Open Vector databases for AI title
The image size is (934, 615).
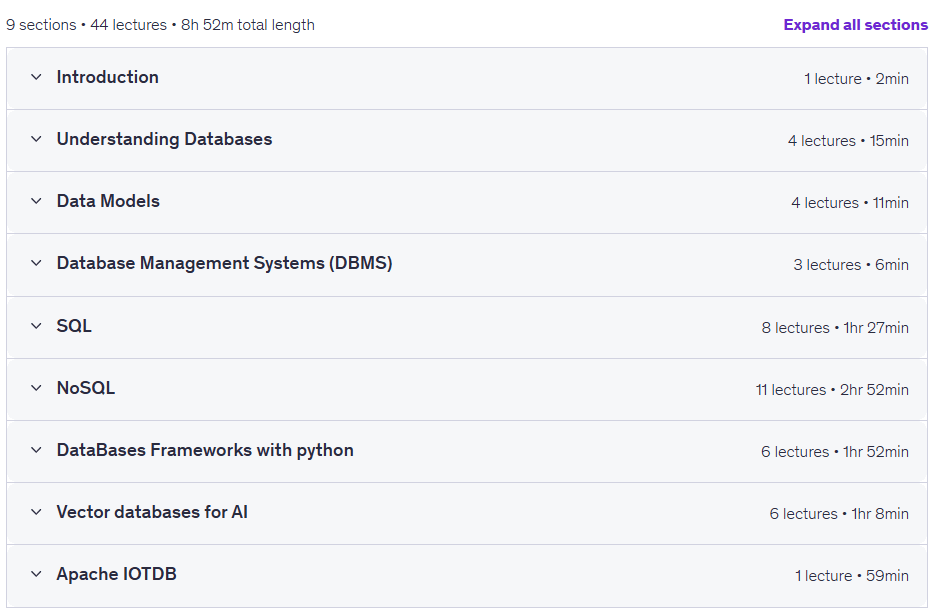[x=152, y=512]
